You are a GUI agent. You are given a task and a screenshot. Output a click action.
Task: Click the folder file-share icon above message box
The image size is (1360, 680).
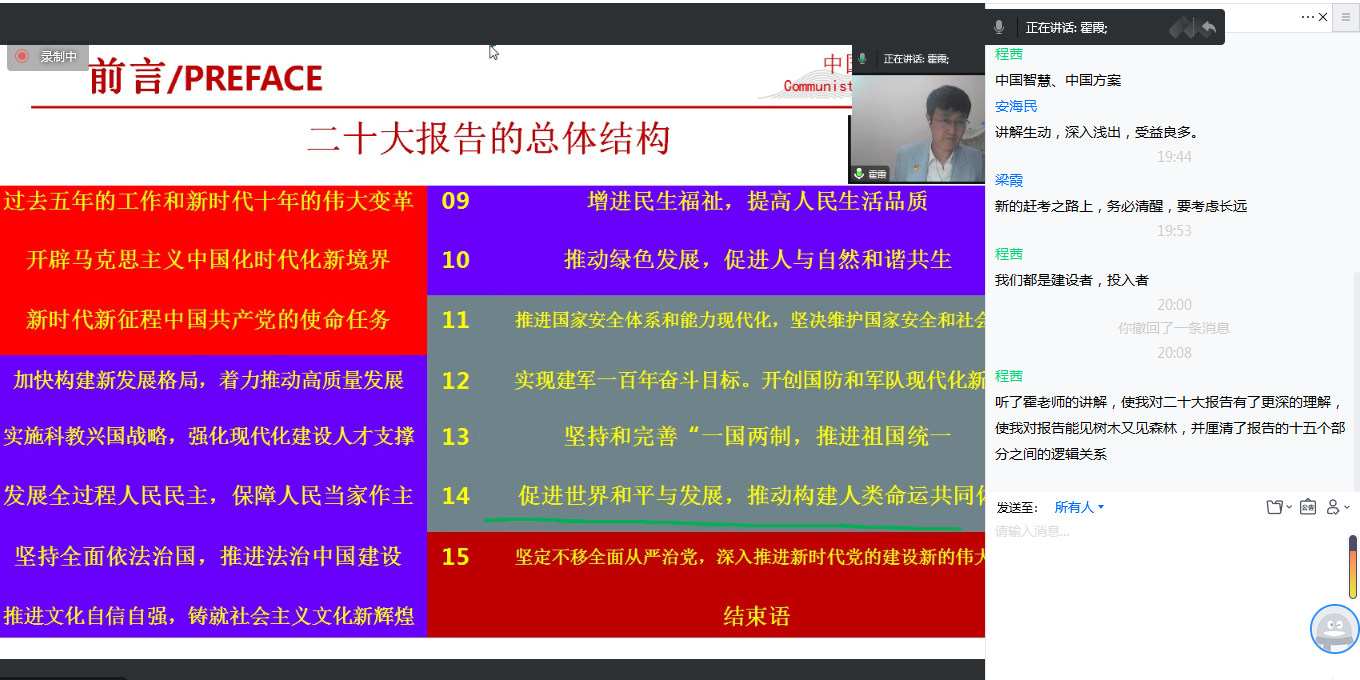coord(1274,507)
